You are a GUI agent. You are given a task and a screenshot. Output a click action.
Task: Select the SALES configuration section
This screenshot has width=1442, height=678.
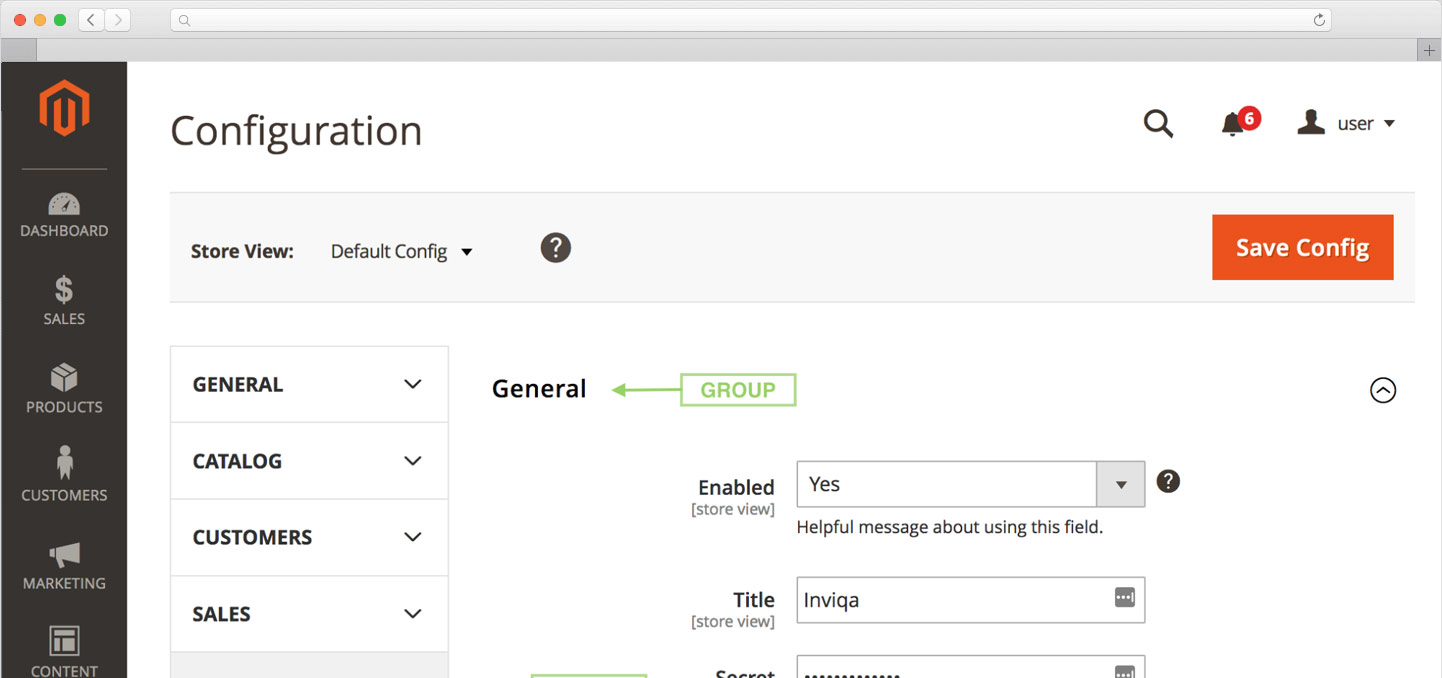[308, 613]
